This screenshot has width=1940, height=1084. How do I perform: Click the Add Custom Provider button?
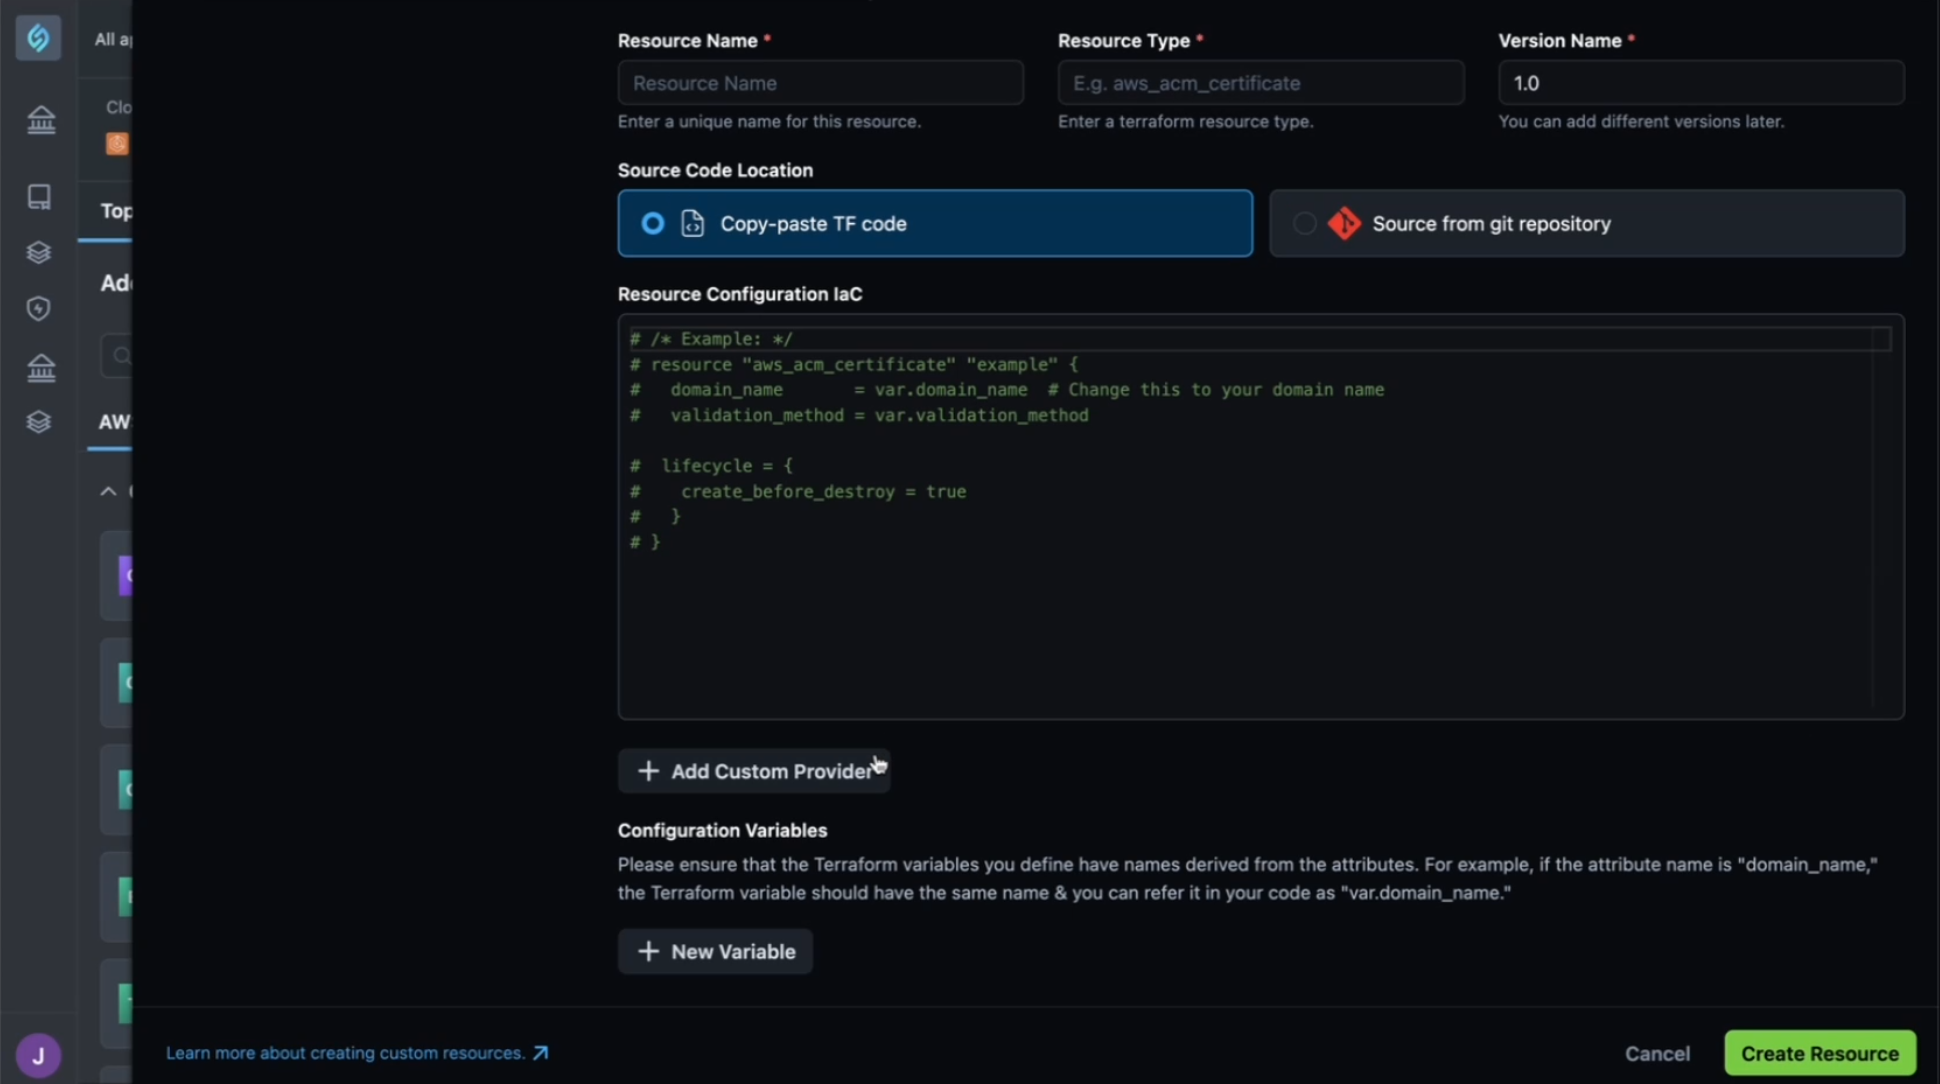(754, 771)
